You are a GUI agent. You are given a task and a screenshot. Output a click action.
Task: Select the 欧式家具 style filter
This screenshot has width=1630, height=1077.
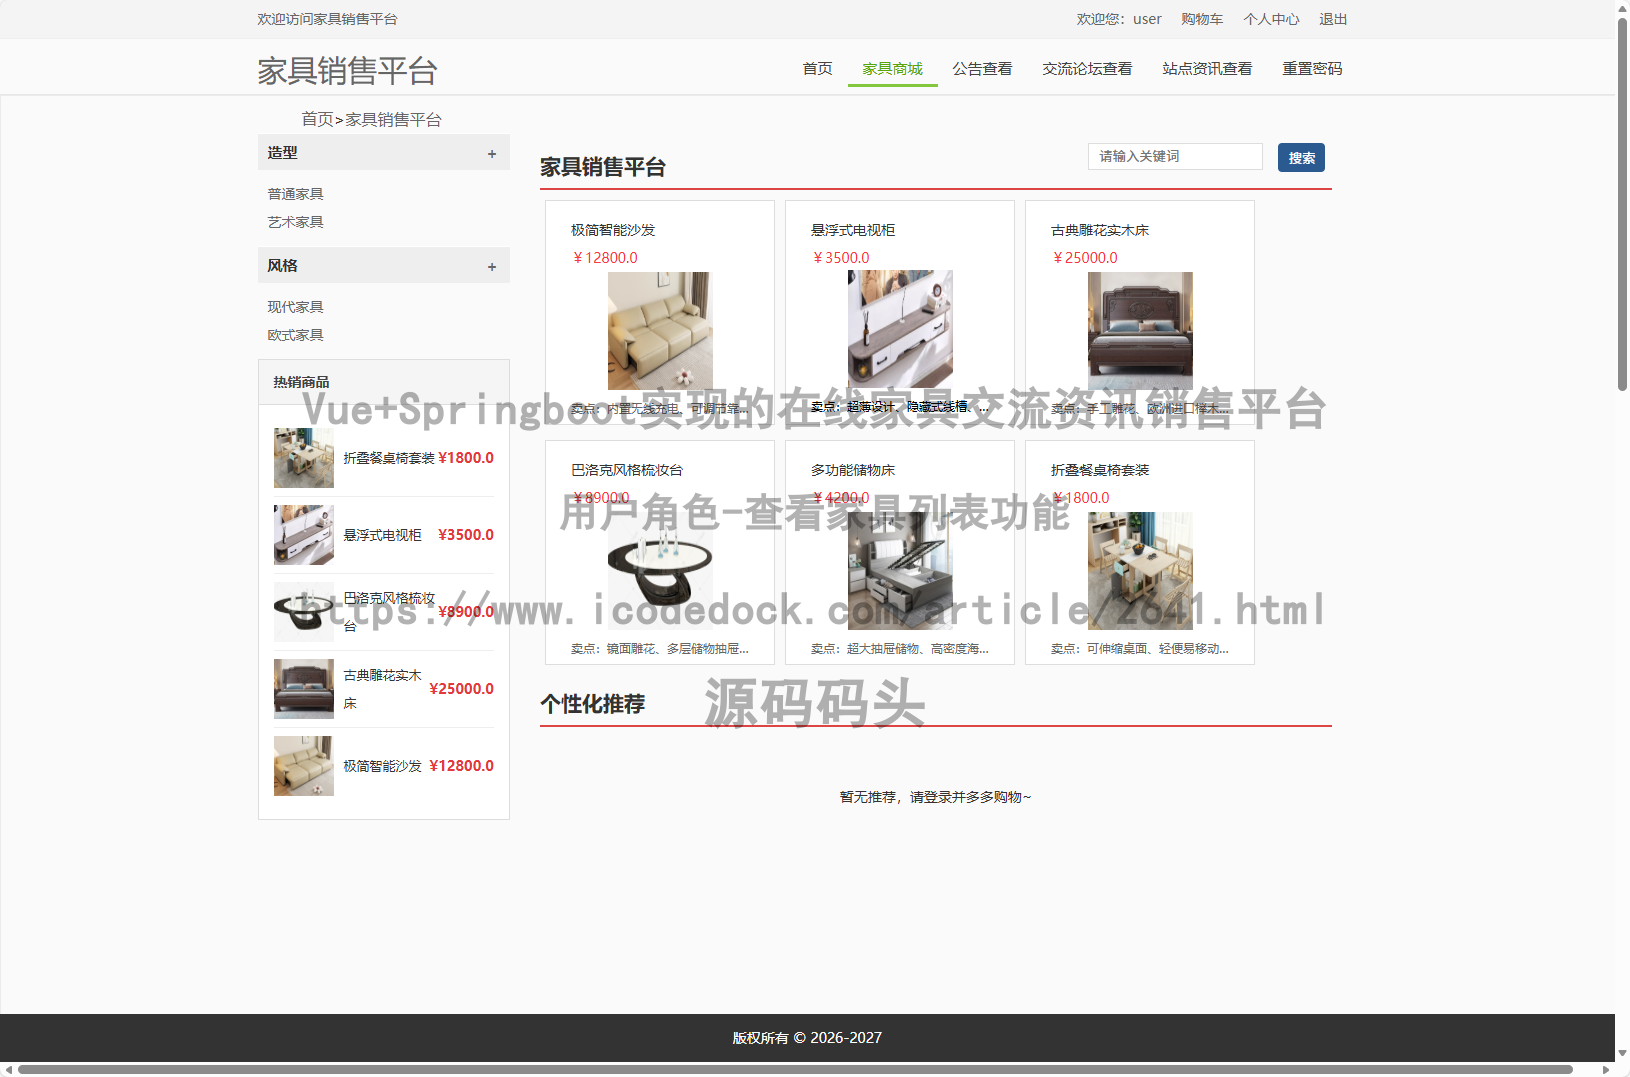pos(295,334)
